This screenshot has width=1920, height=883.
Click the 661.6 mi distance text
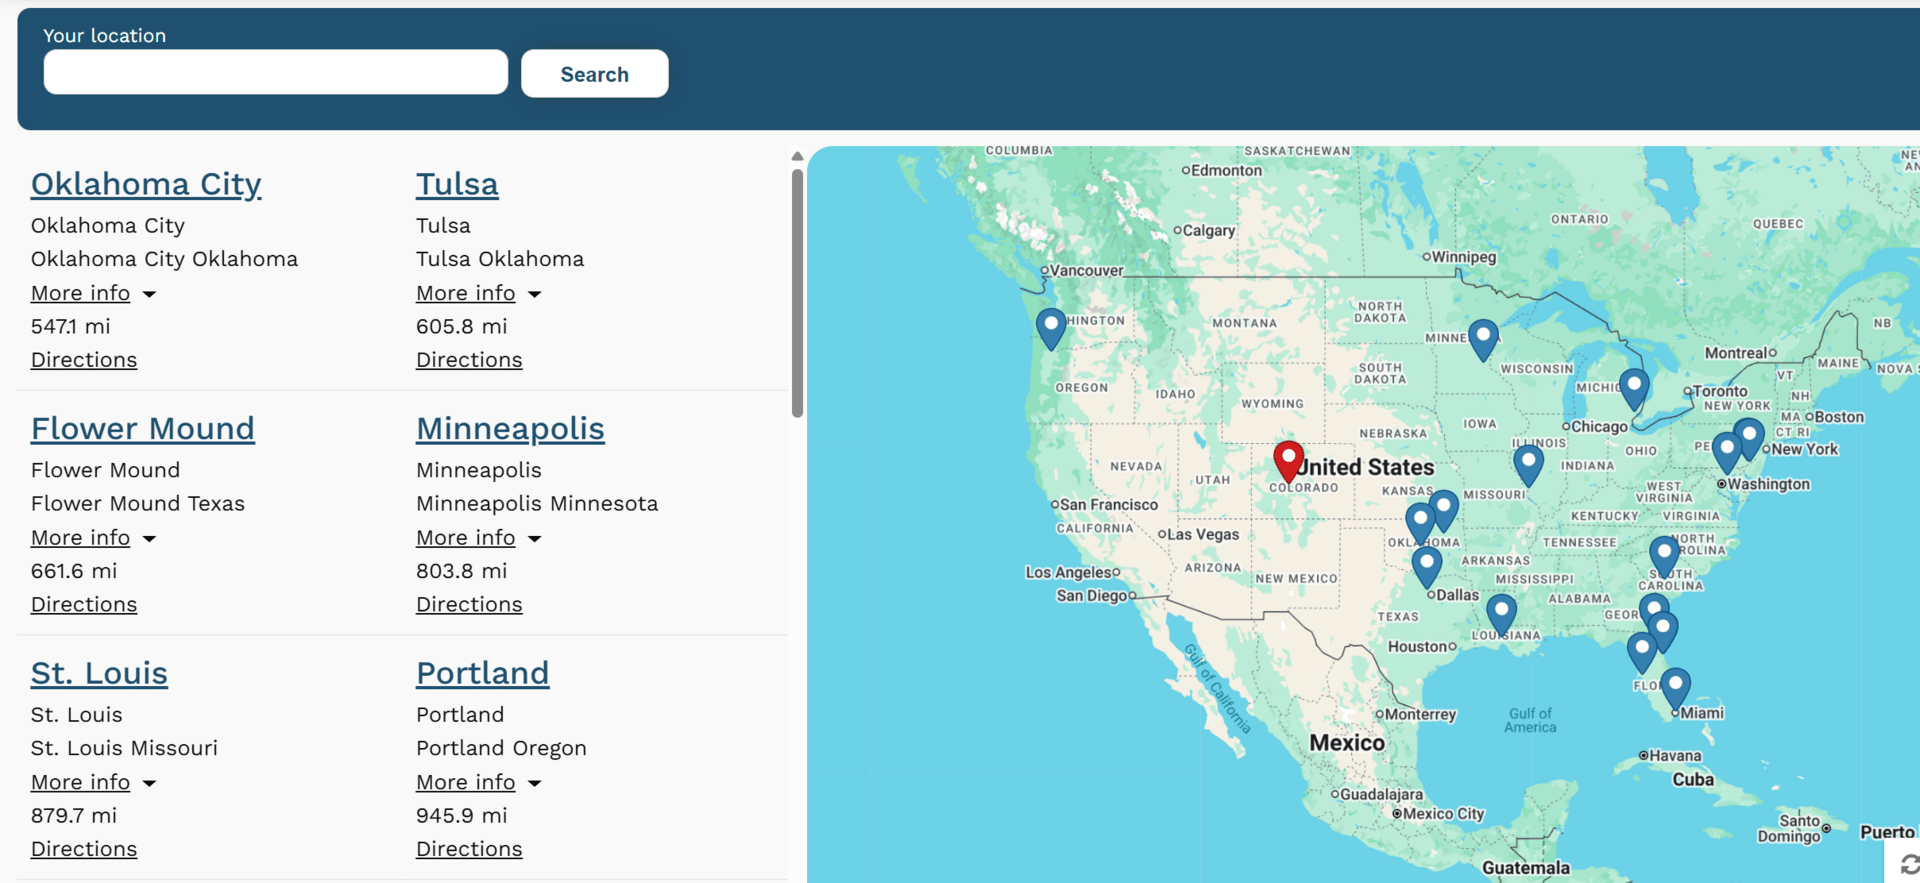pos(74,571)
